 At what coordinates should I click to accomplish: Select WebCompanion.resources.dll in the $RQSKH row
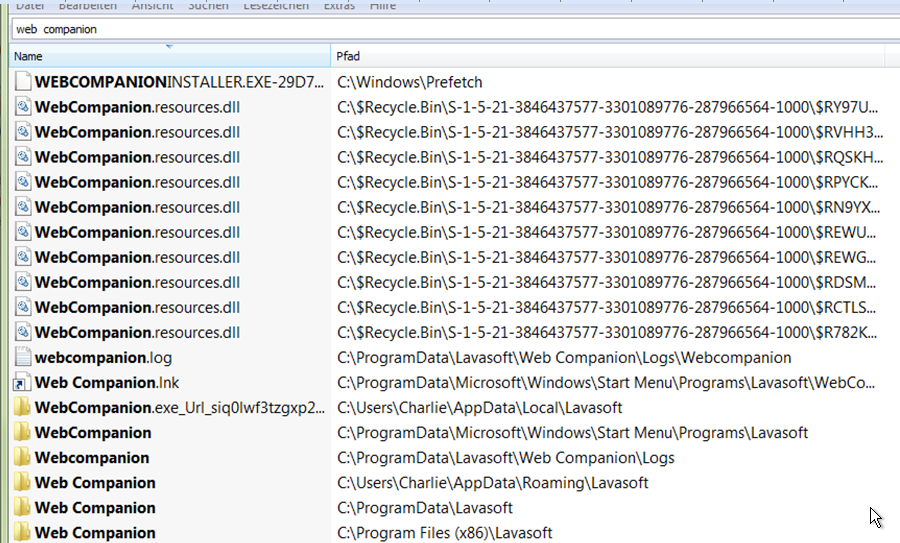[x=137, y=157]
